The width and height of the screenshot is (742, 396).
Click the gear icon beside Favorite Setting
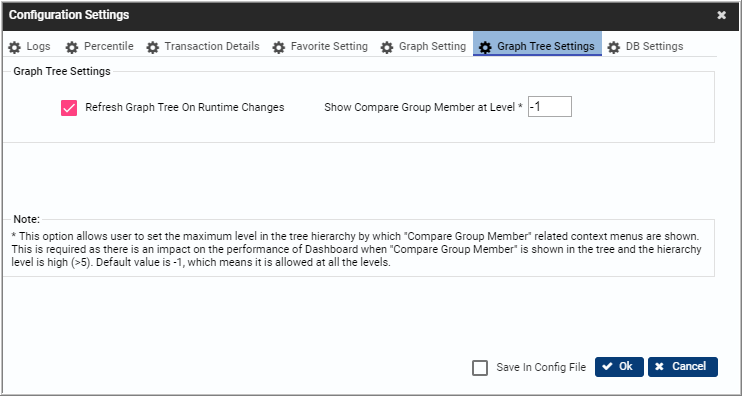(279, 47)
